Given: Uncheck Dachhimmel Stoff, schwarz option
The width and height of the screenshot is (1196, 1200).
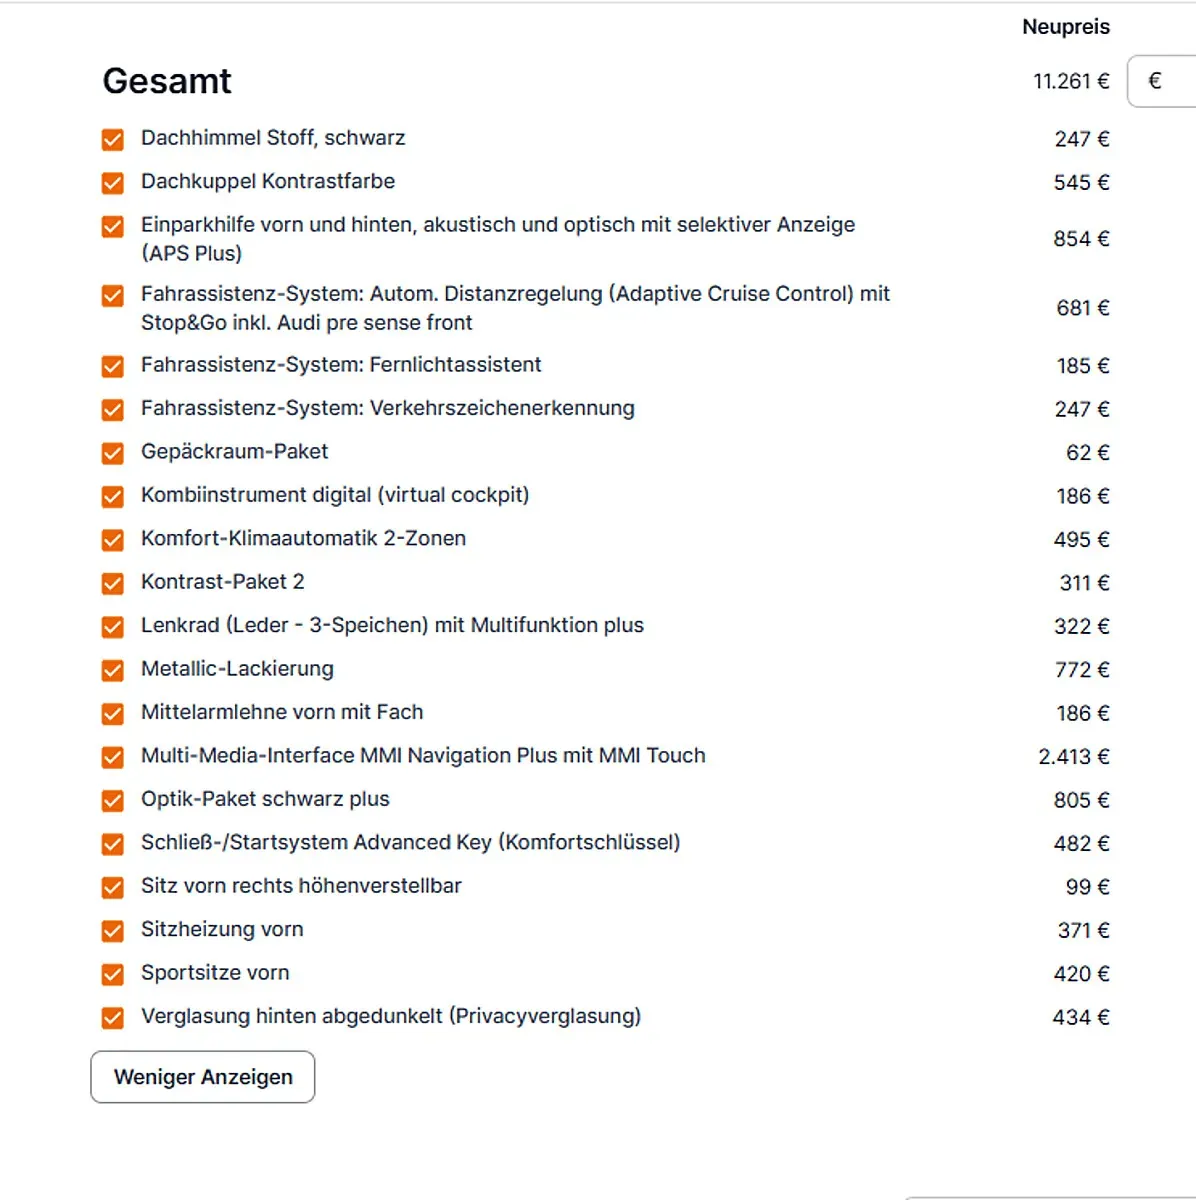Looking at the screenshot, I should pyautogui.click(x=113, y=139).
